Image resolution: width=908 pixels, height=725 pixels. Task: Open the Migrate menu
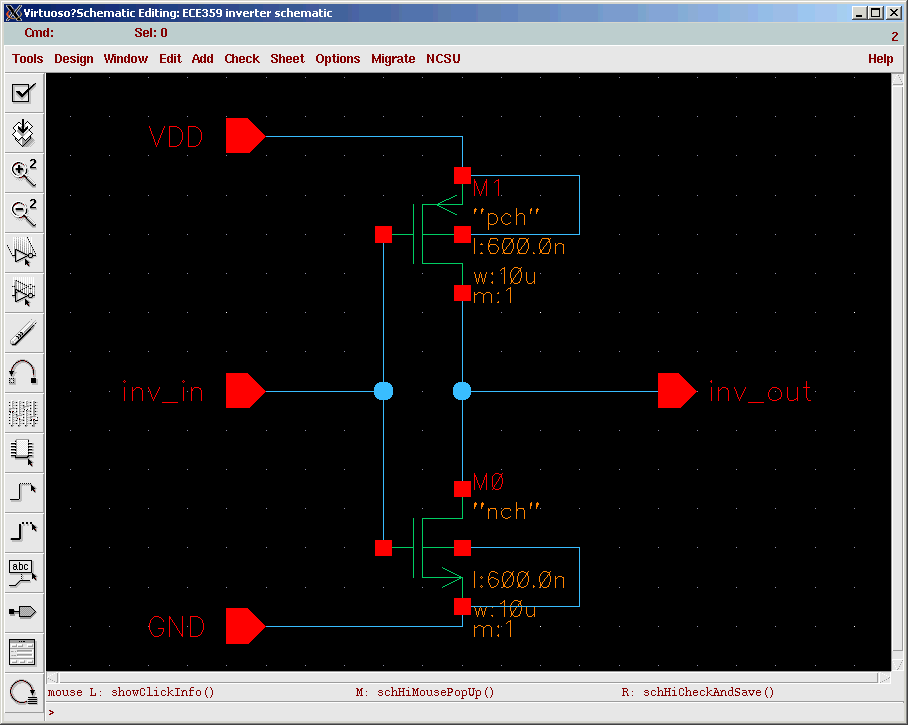pos(393,58)
